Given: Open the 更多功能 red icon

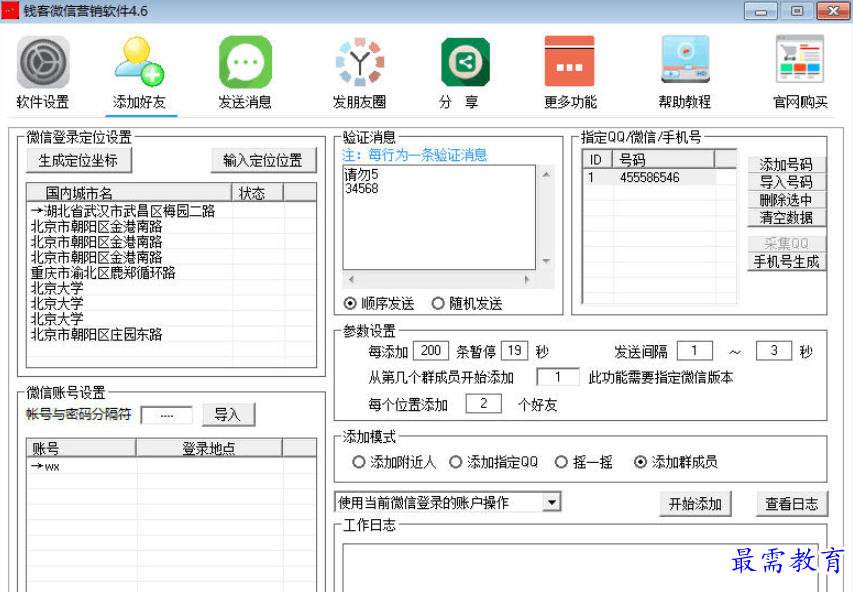Looking at the screenshot, I should (570, 61).
